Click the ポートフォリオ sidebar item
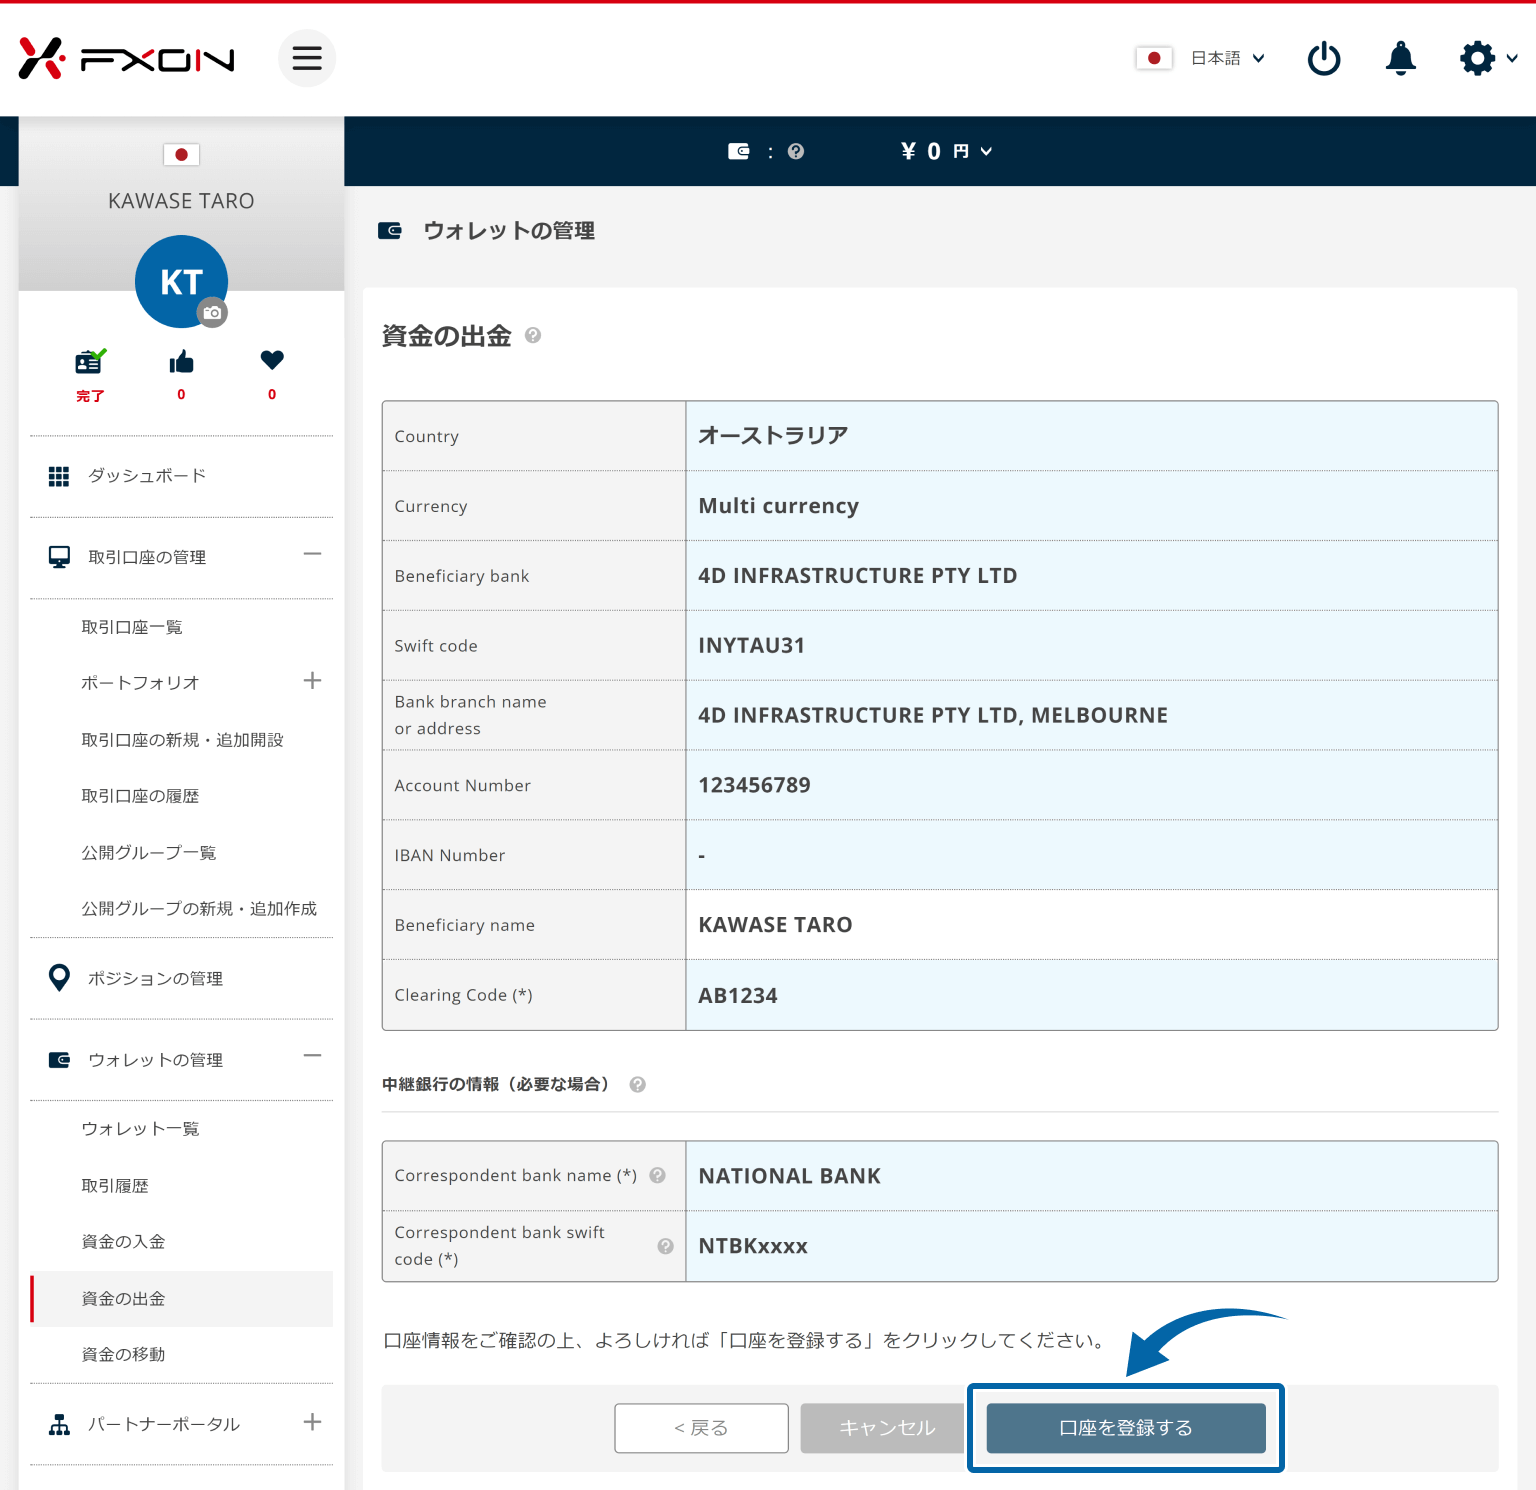The image size is (1536, 1490). click(x=140, y=683)
